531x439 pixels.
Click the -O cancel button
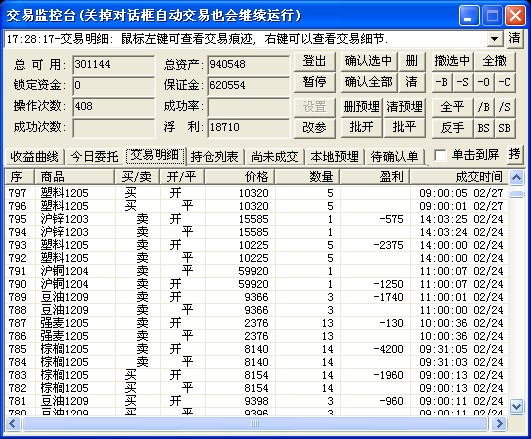[x=484, y=82]
